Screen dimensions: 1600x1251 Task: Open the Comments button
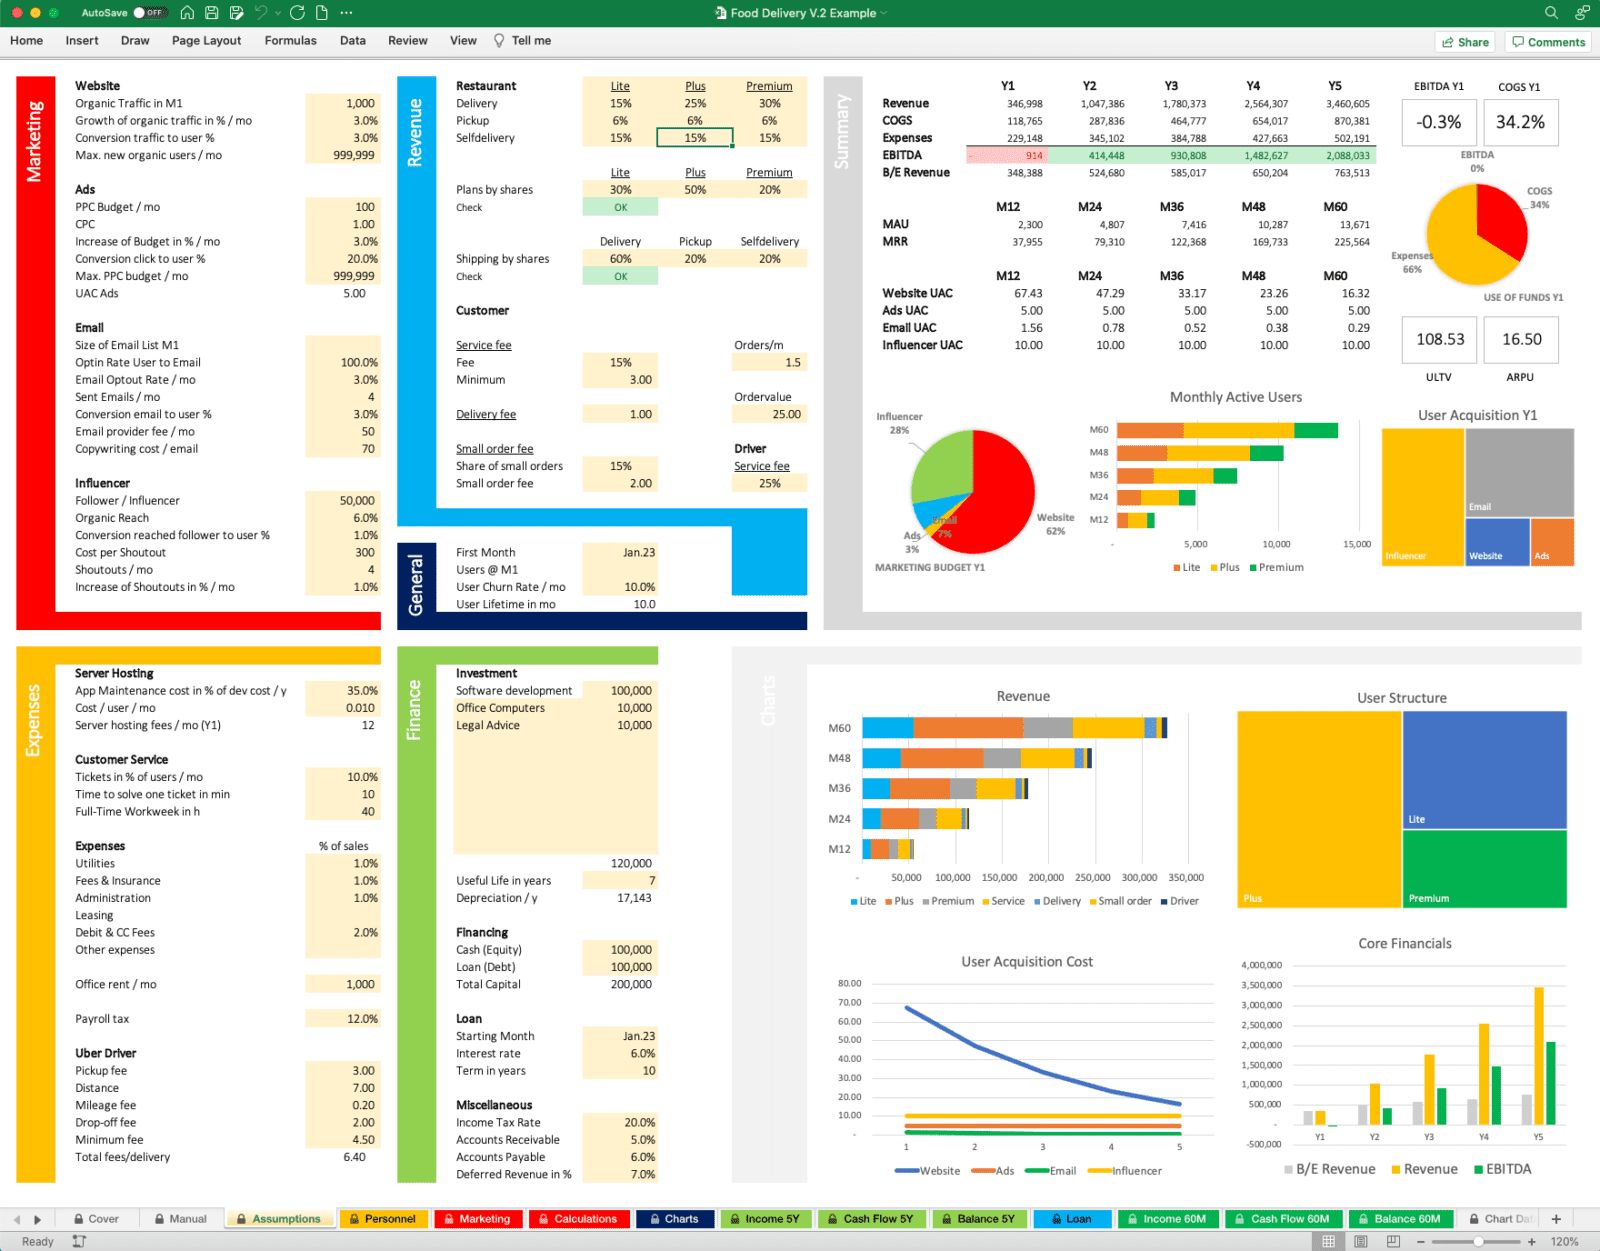[1548, 42]
